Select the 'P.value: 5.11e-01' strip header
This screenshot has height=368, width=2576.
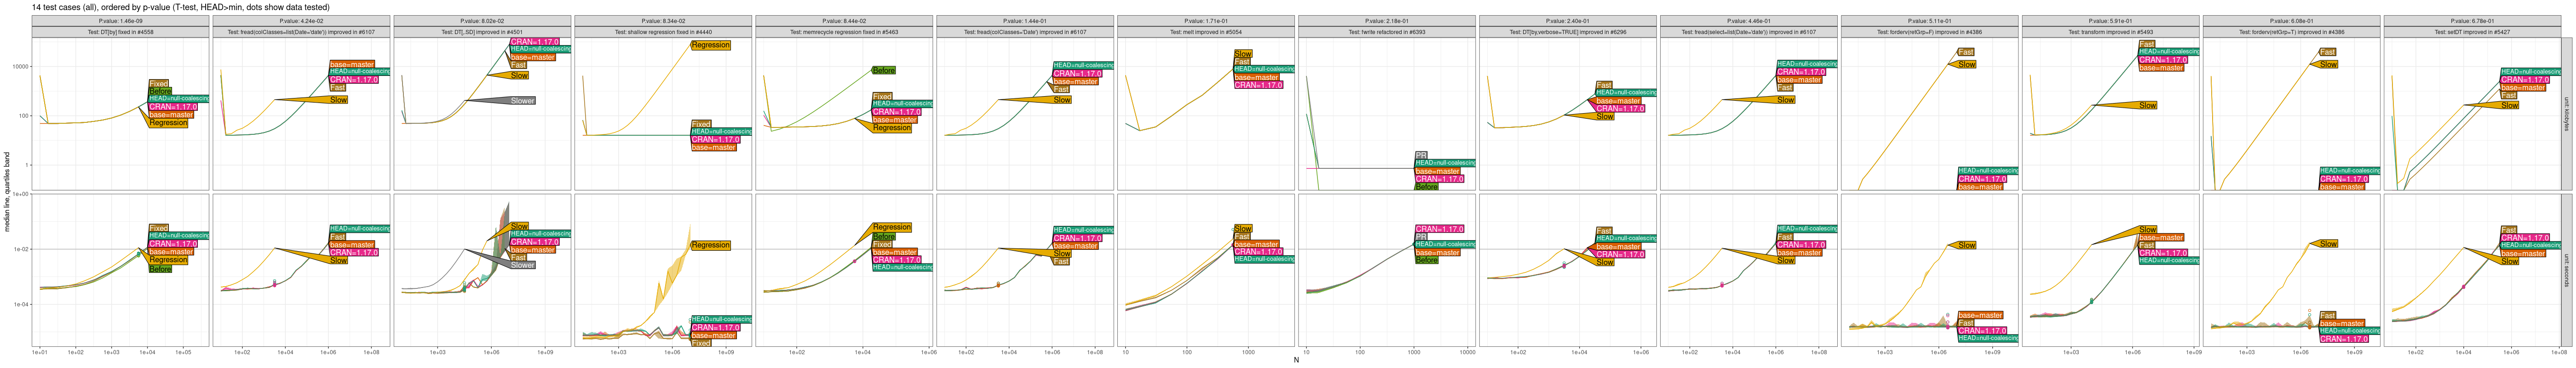[x=1929, y=20]
